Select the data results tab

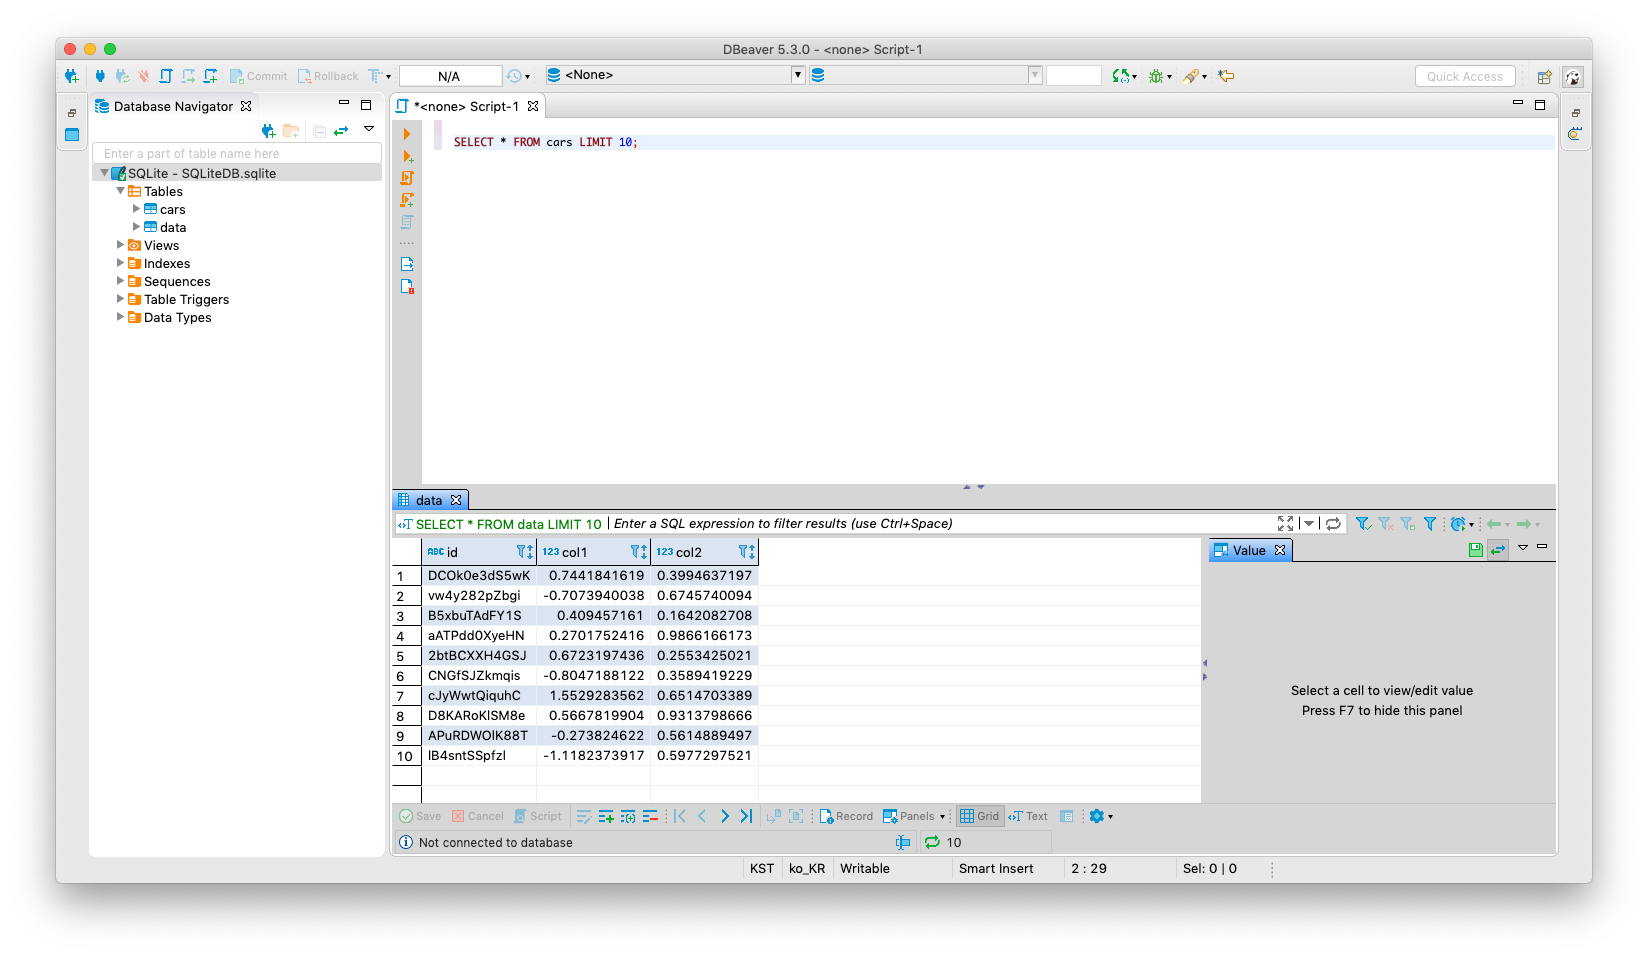click(429, 500)
